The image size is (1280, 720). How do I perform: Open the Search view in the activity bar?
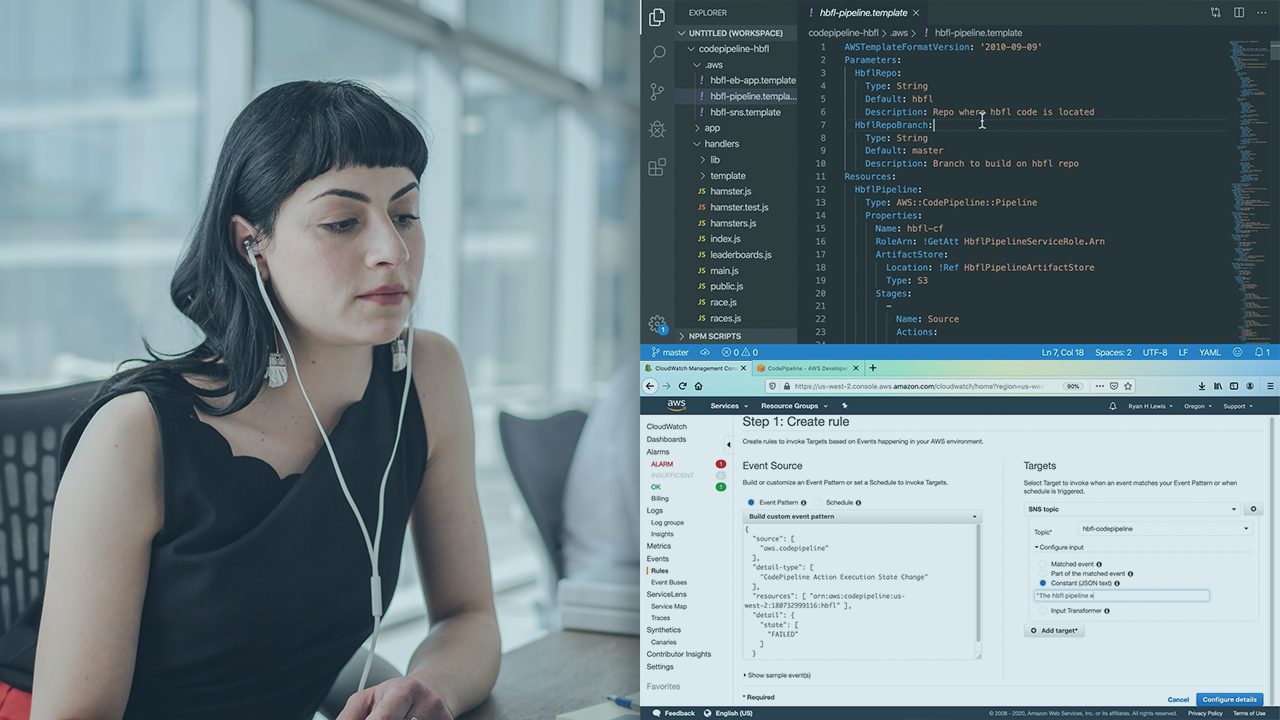pos(657,54)
